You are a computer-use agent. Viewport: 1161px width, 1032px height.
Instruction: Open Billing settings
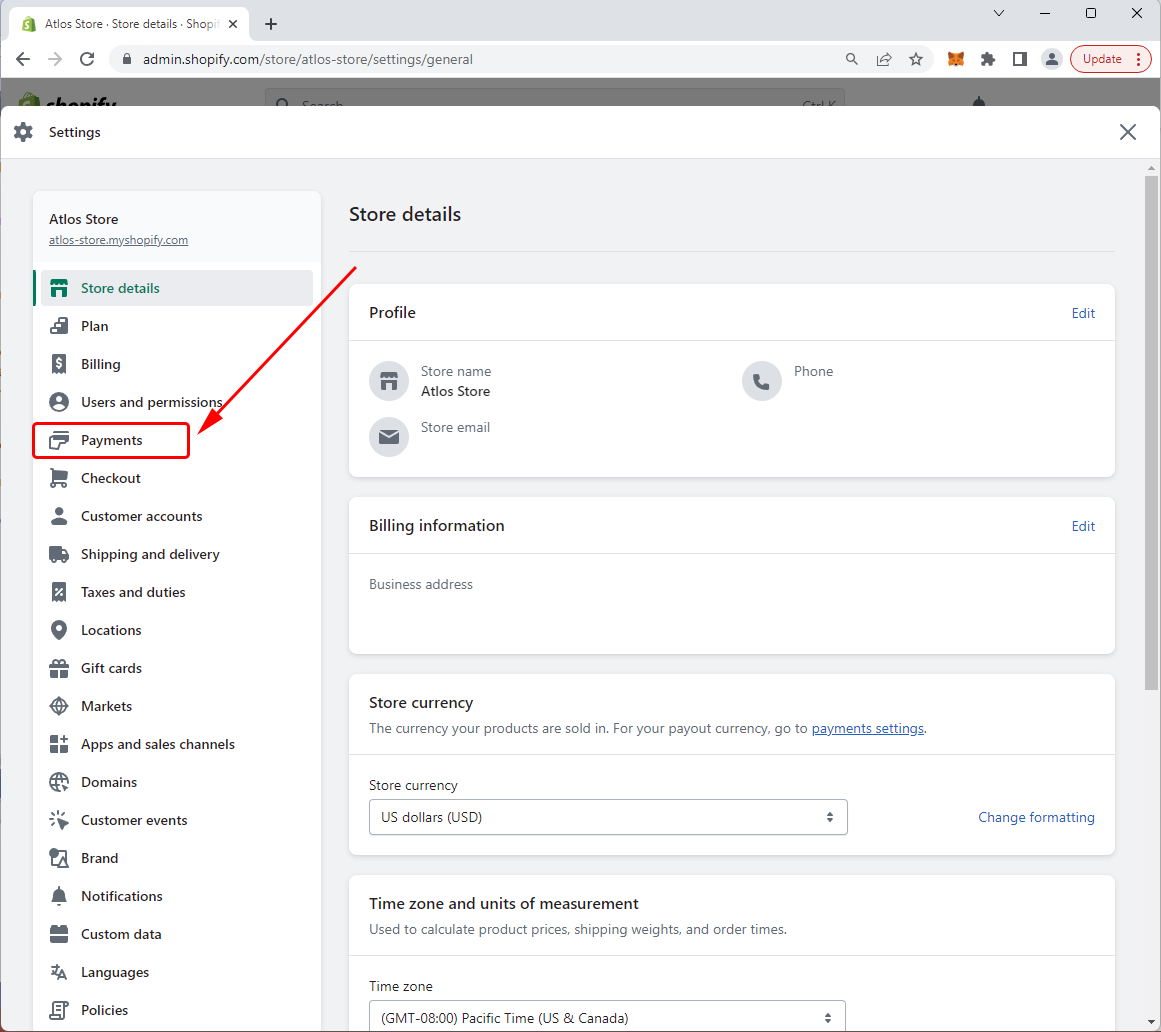click(177, 364)
